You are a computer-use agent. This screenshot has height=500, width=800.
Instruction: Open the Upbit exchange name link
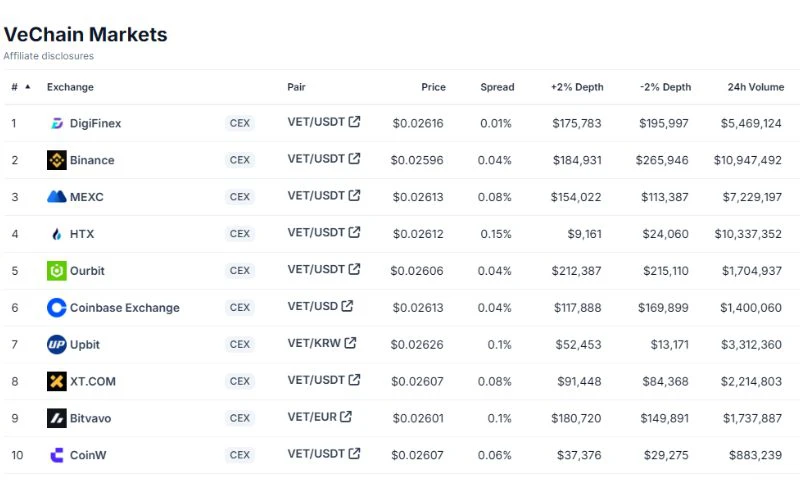(x=85, y=344)
